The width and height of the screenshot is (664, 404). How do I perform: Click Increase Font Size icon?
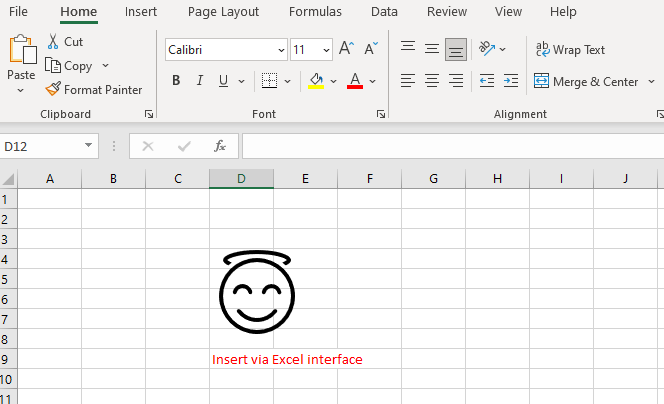click(346, 49)
